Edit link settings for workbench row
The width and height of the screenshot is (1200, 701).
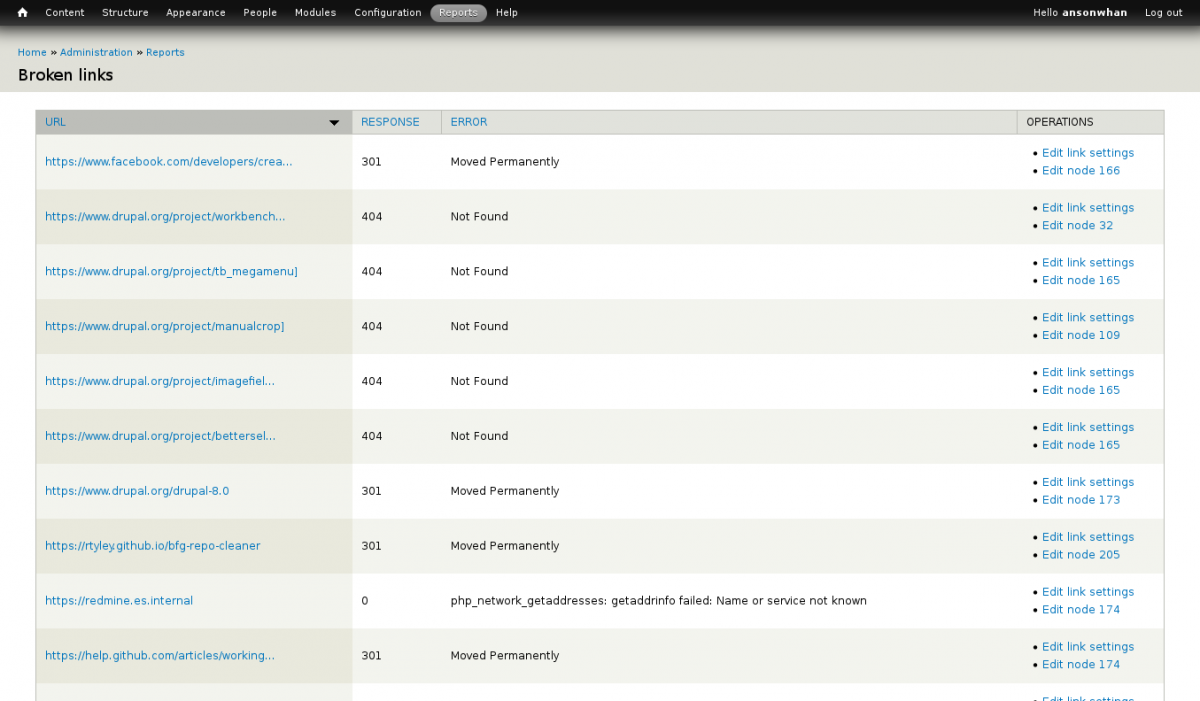(x=1088, y=208)
